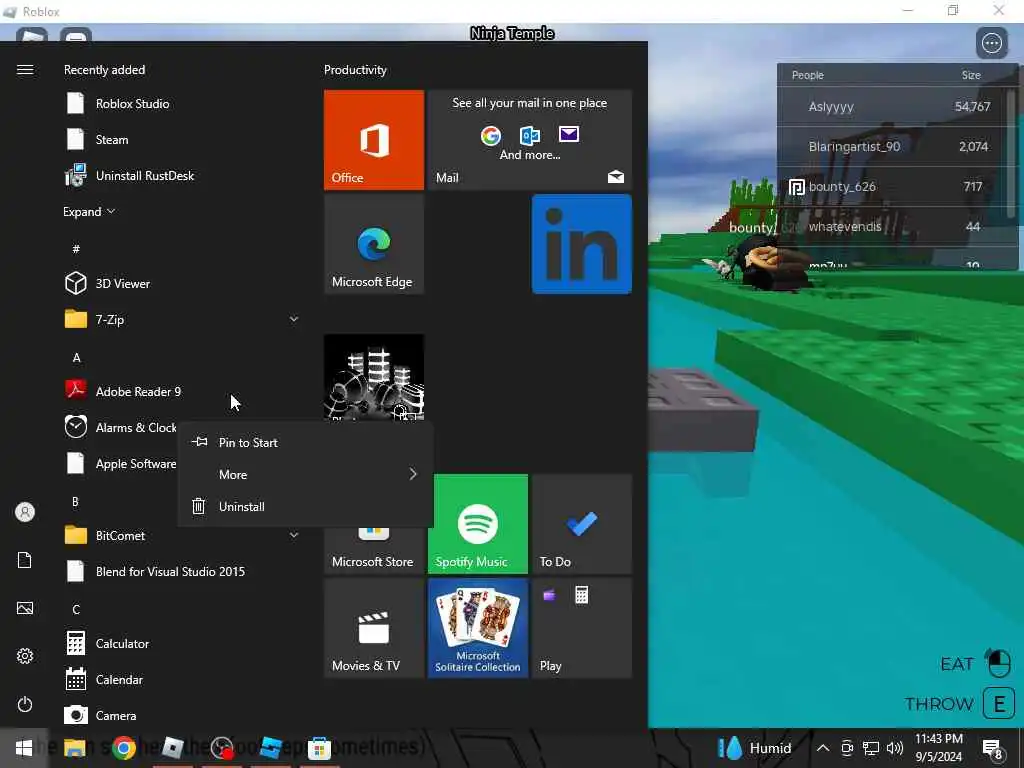Open the Mail tile
Image resolution: width=1024 pixels, height=768 pixels.
(530, 140)
